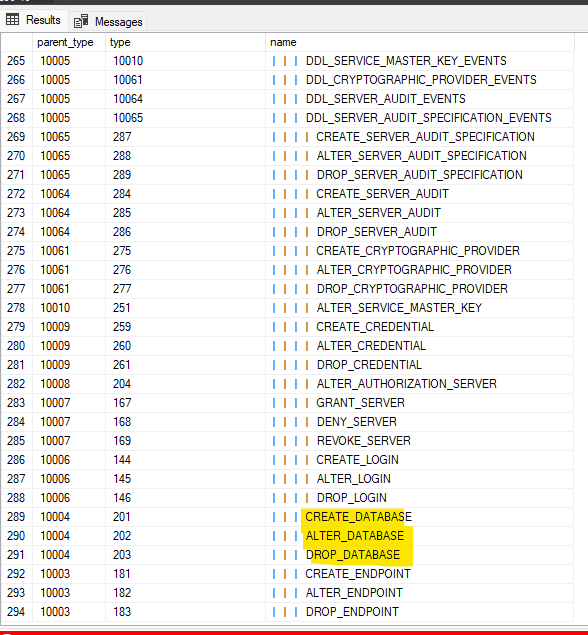
Task: Switch to the Messages tab
Action: [x=108, y=21]
